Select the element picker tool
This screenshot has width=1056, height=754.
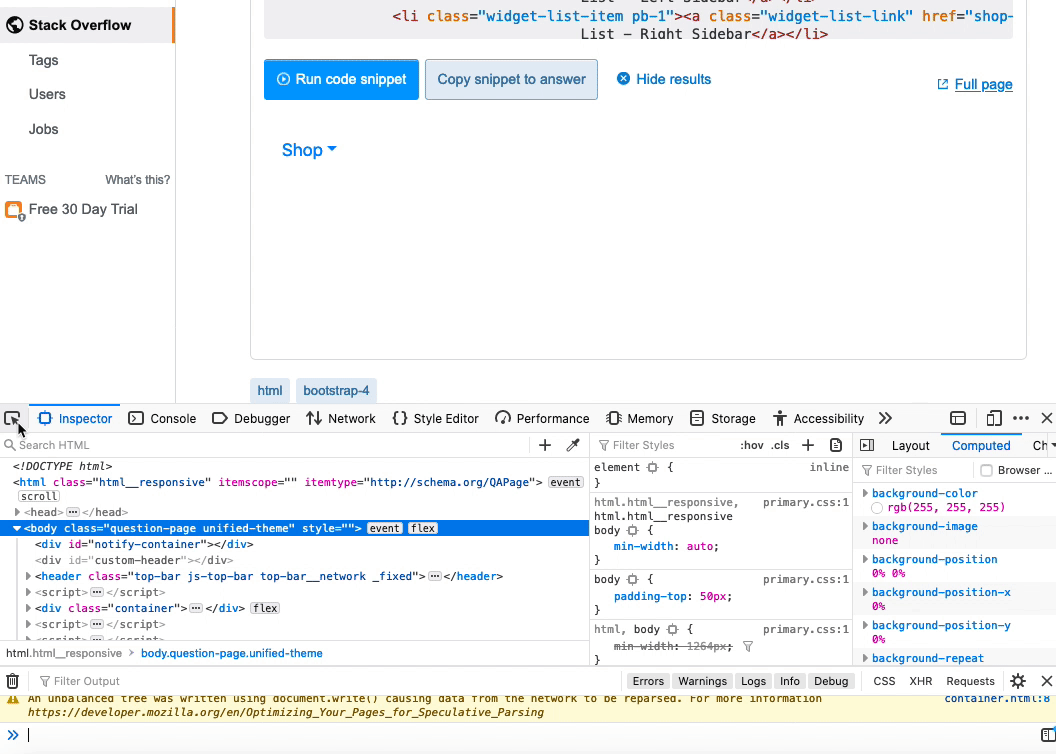[12, 417]
